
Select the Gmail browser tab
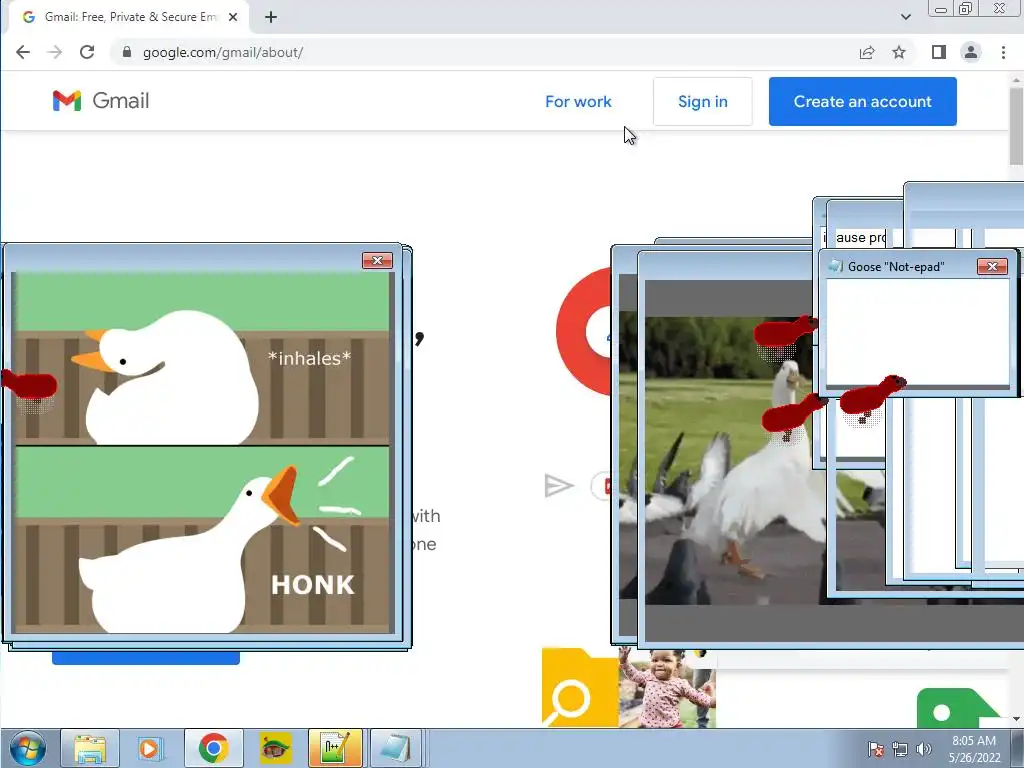pos(129,17)
